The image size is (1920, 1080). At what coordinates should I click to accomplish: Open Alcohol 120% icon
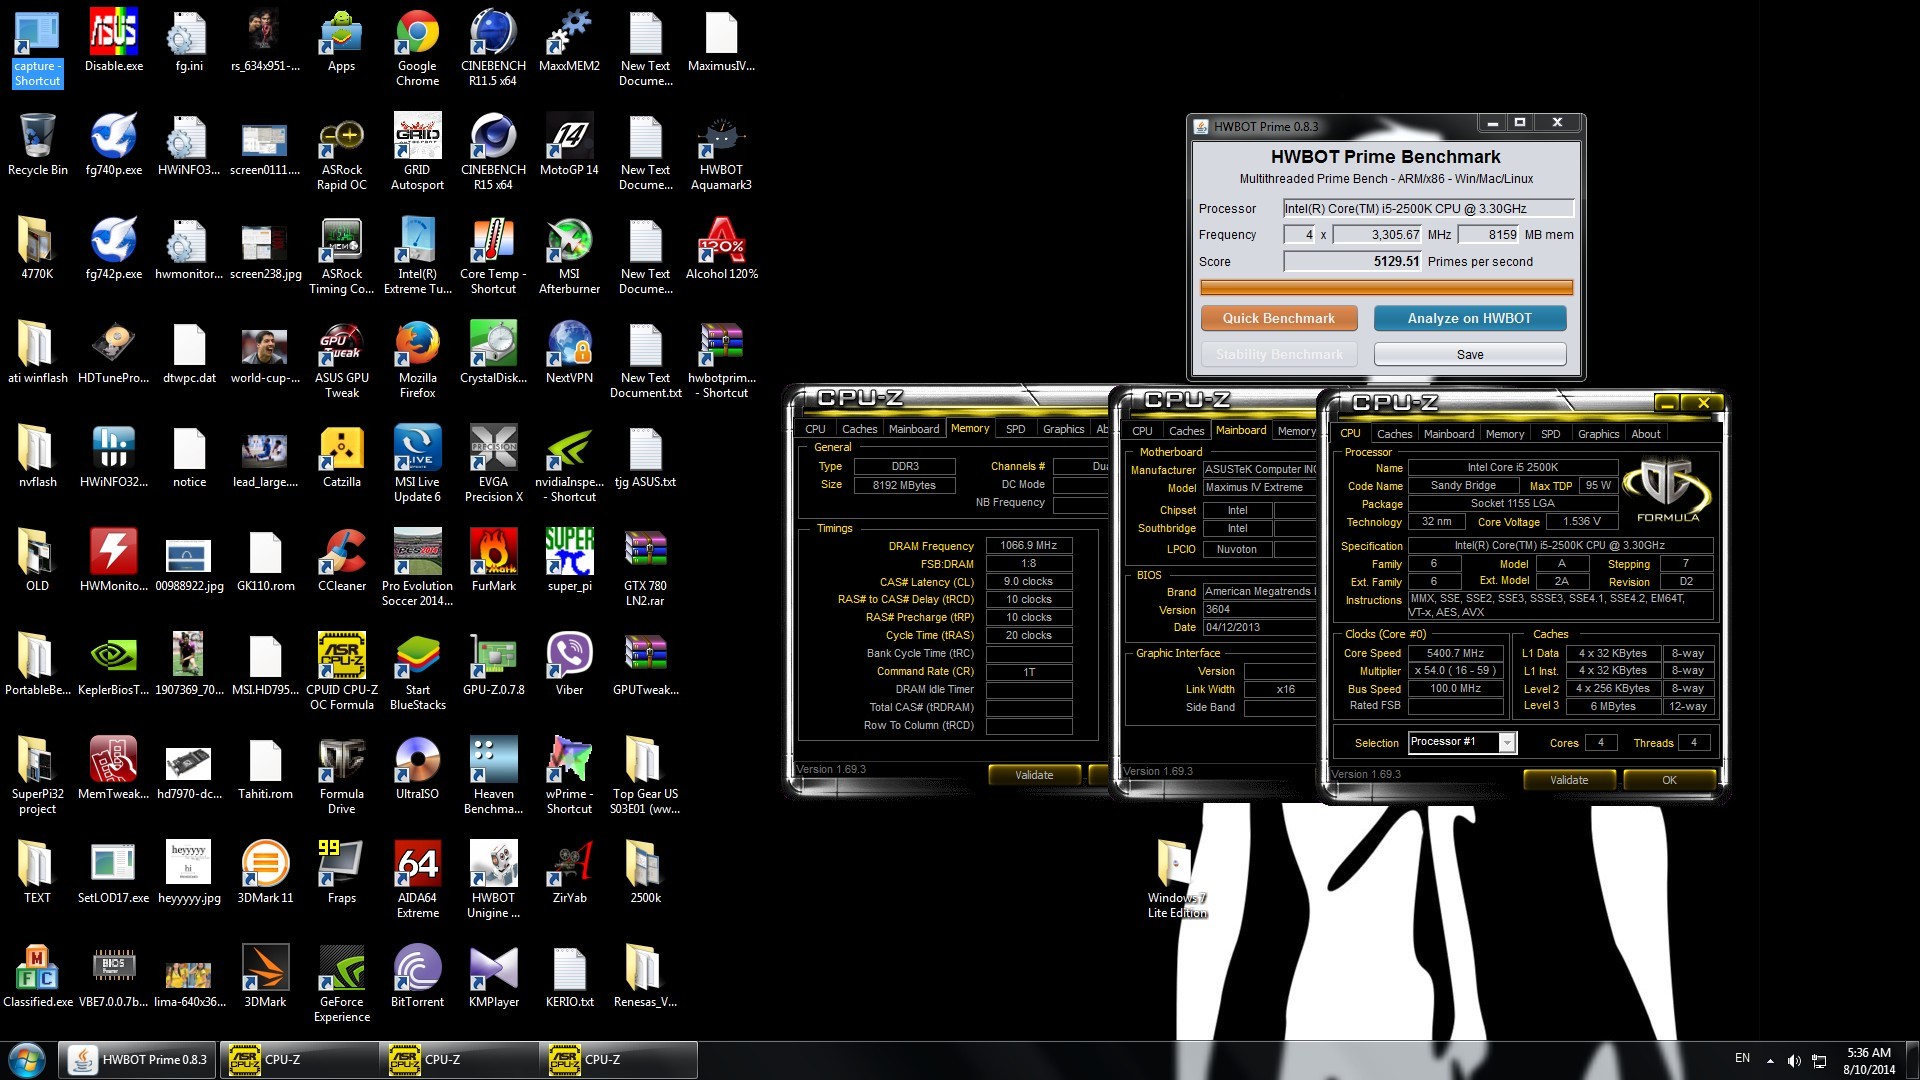click(x=721, y=249)
